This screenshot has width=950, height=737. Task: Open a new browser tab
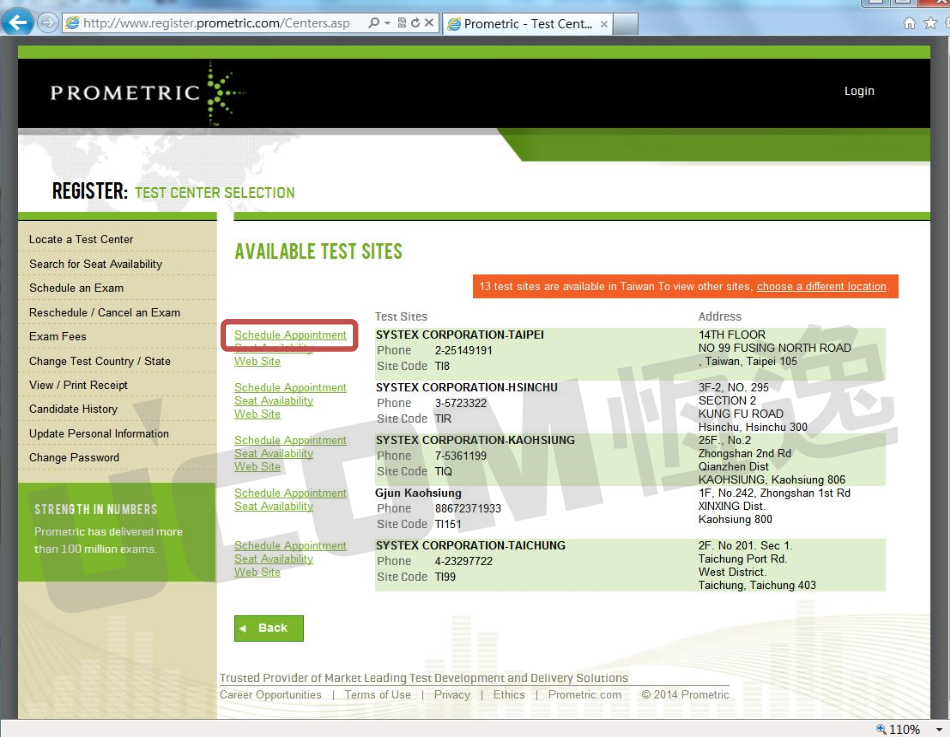(626, 24)
